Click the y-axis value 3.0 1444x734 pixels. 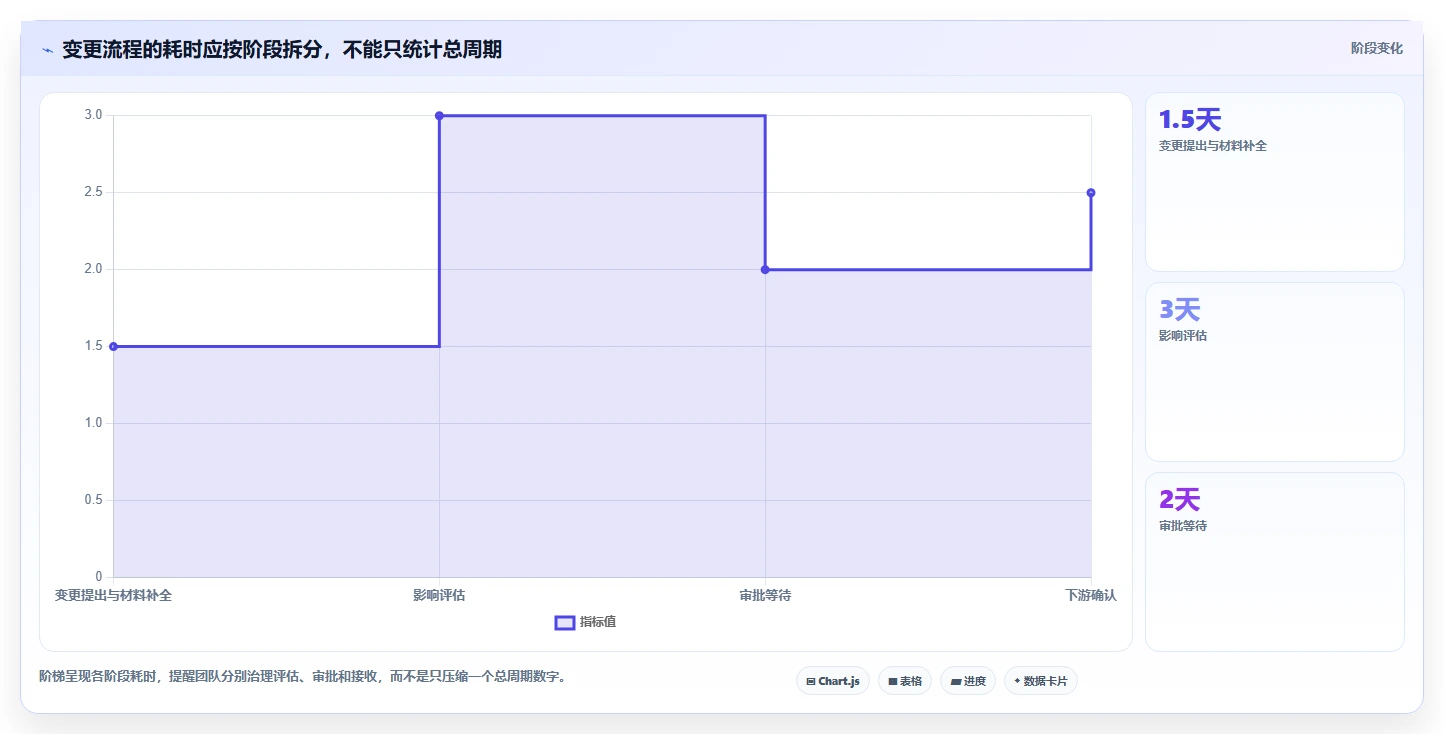point(93,115)
